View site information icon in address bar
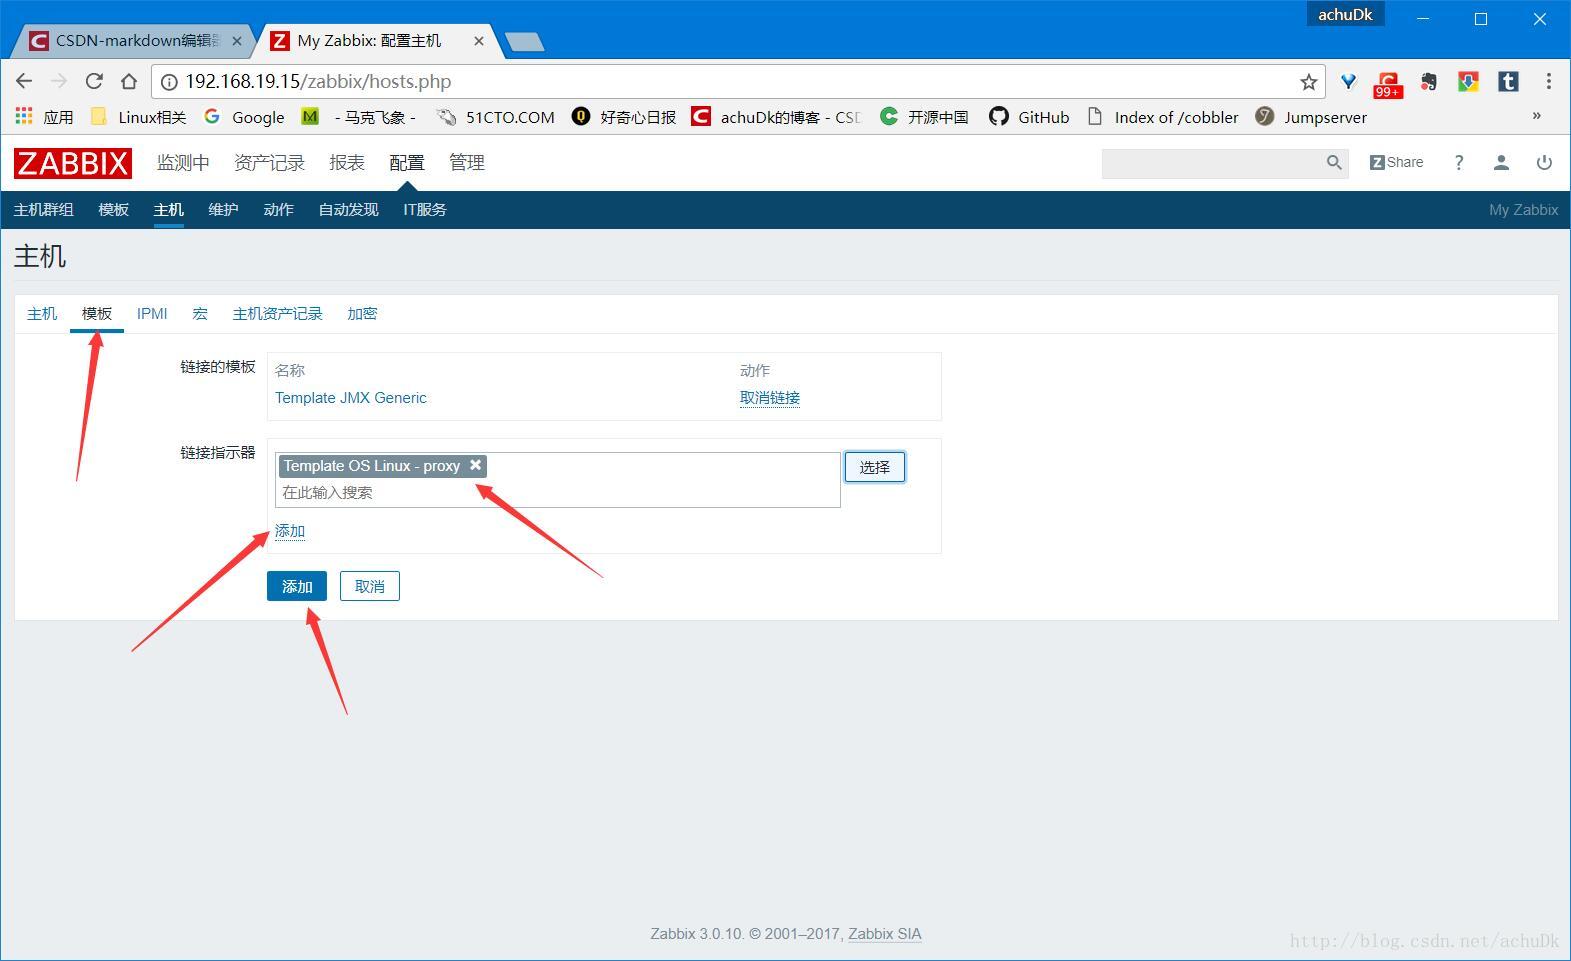The image size is (1571, 961). coord(170,82)
